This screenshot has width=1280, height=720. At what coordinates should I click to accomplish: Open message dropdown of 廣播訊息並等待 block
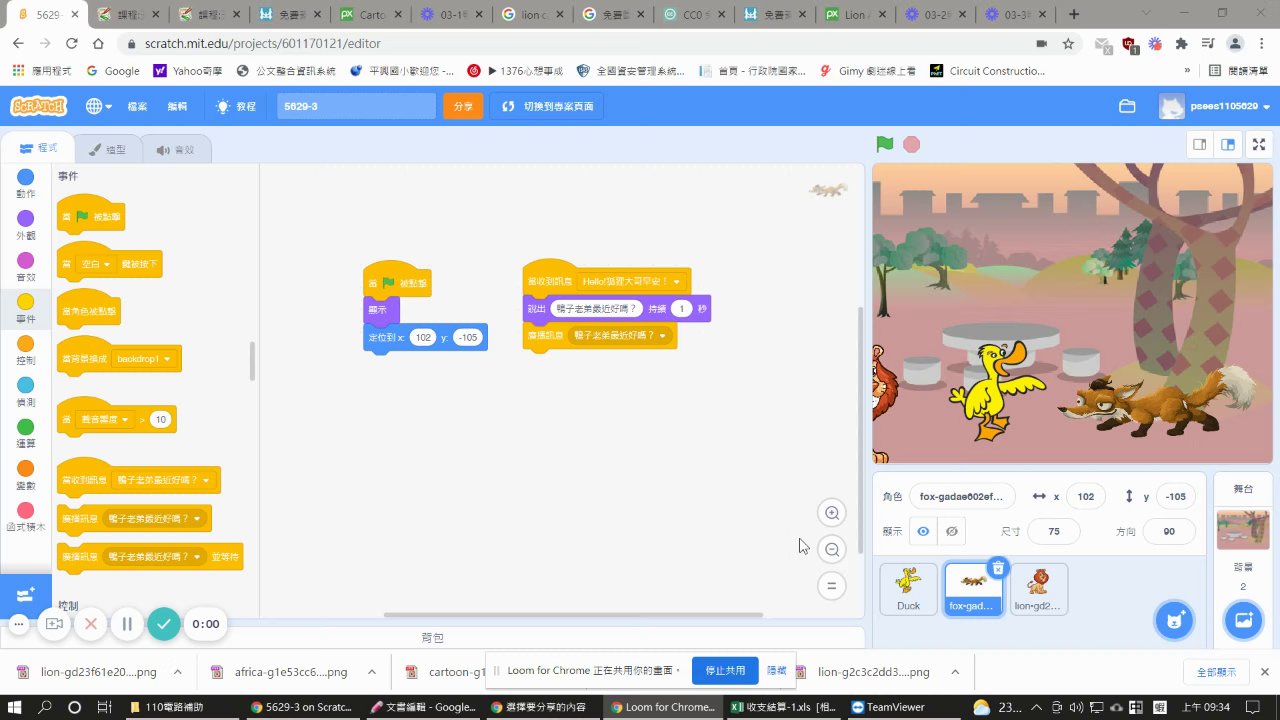click(x=155, y=556)
